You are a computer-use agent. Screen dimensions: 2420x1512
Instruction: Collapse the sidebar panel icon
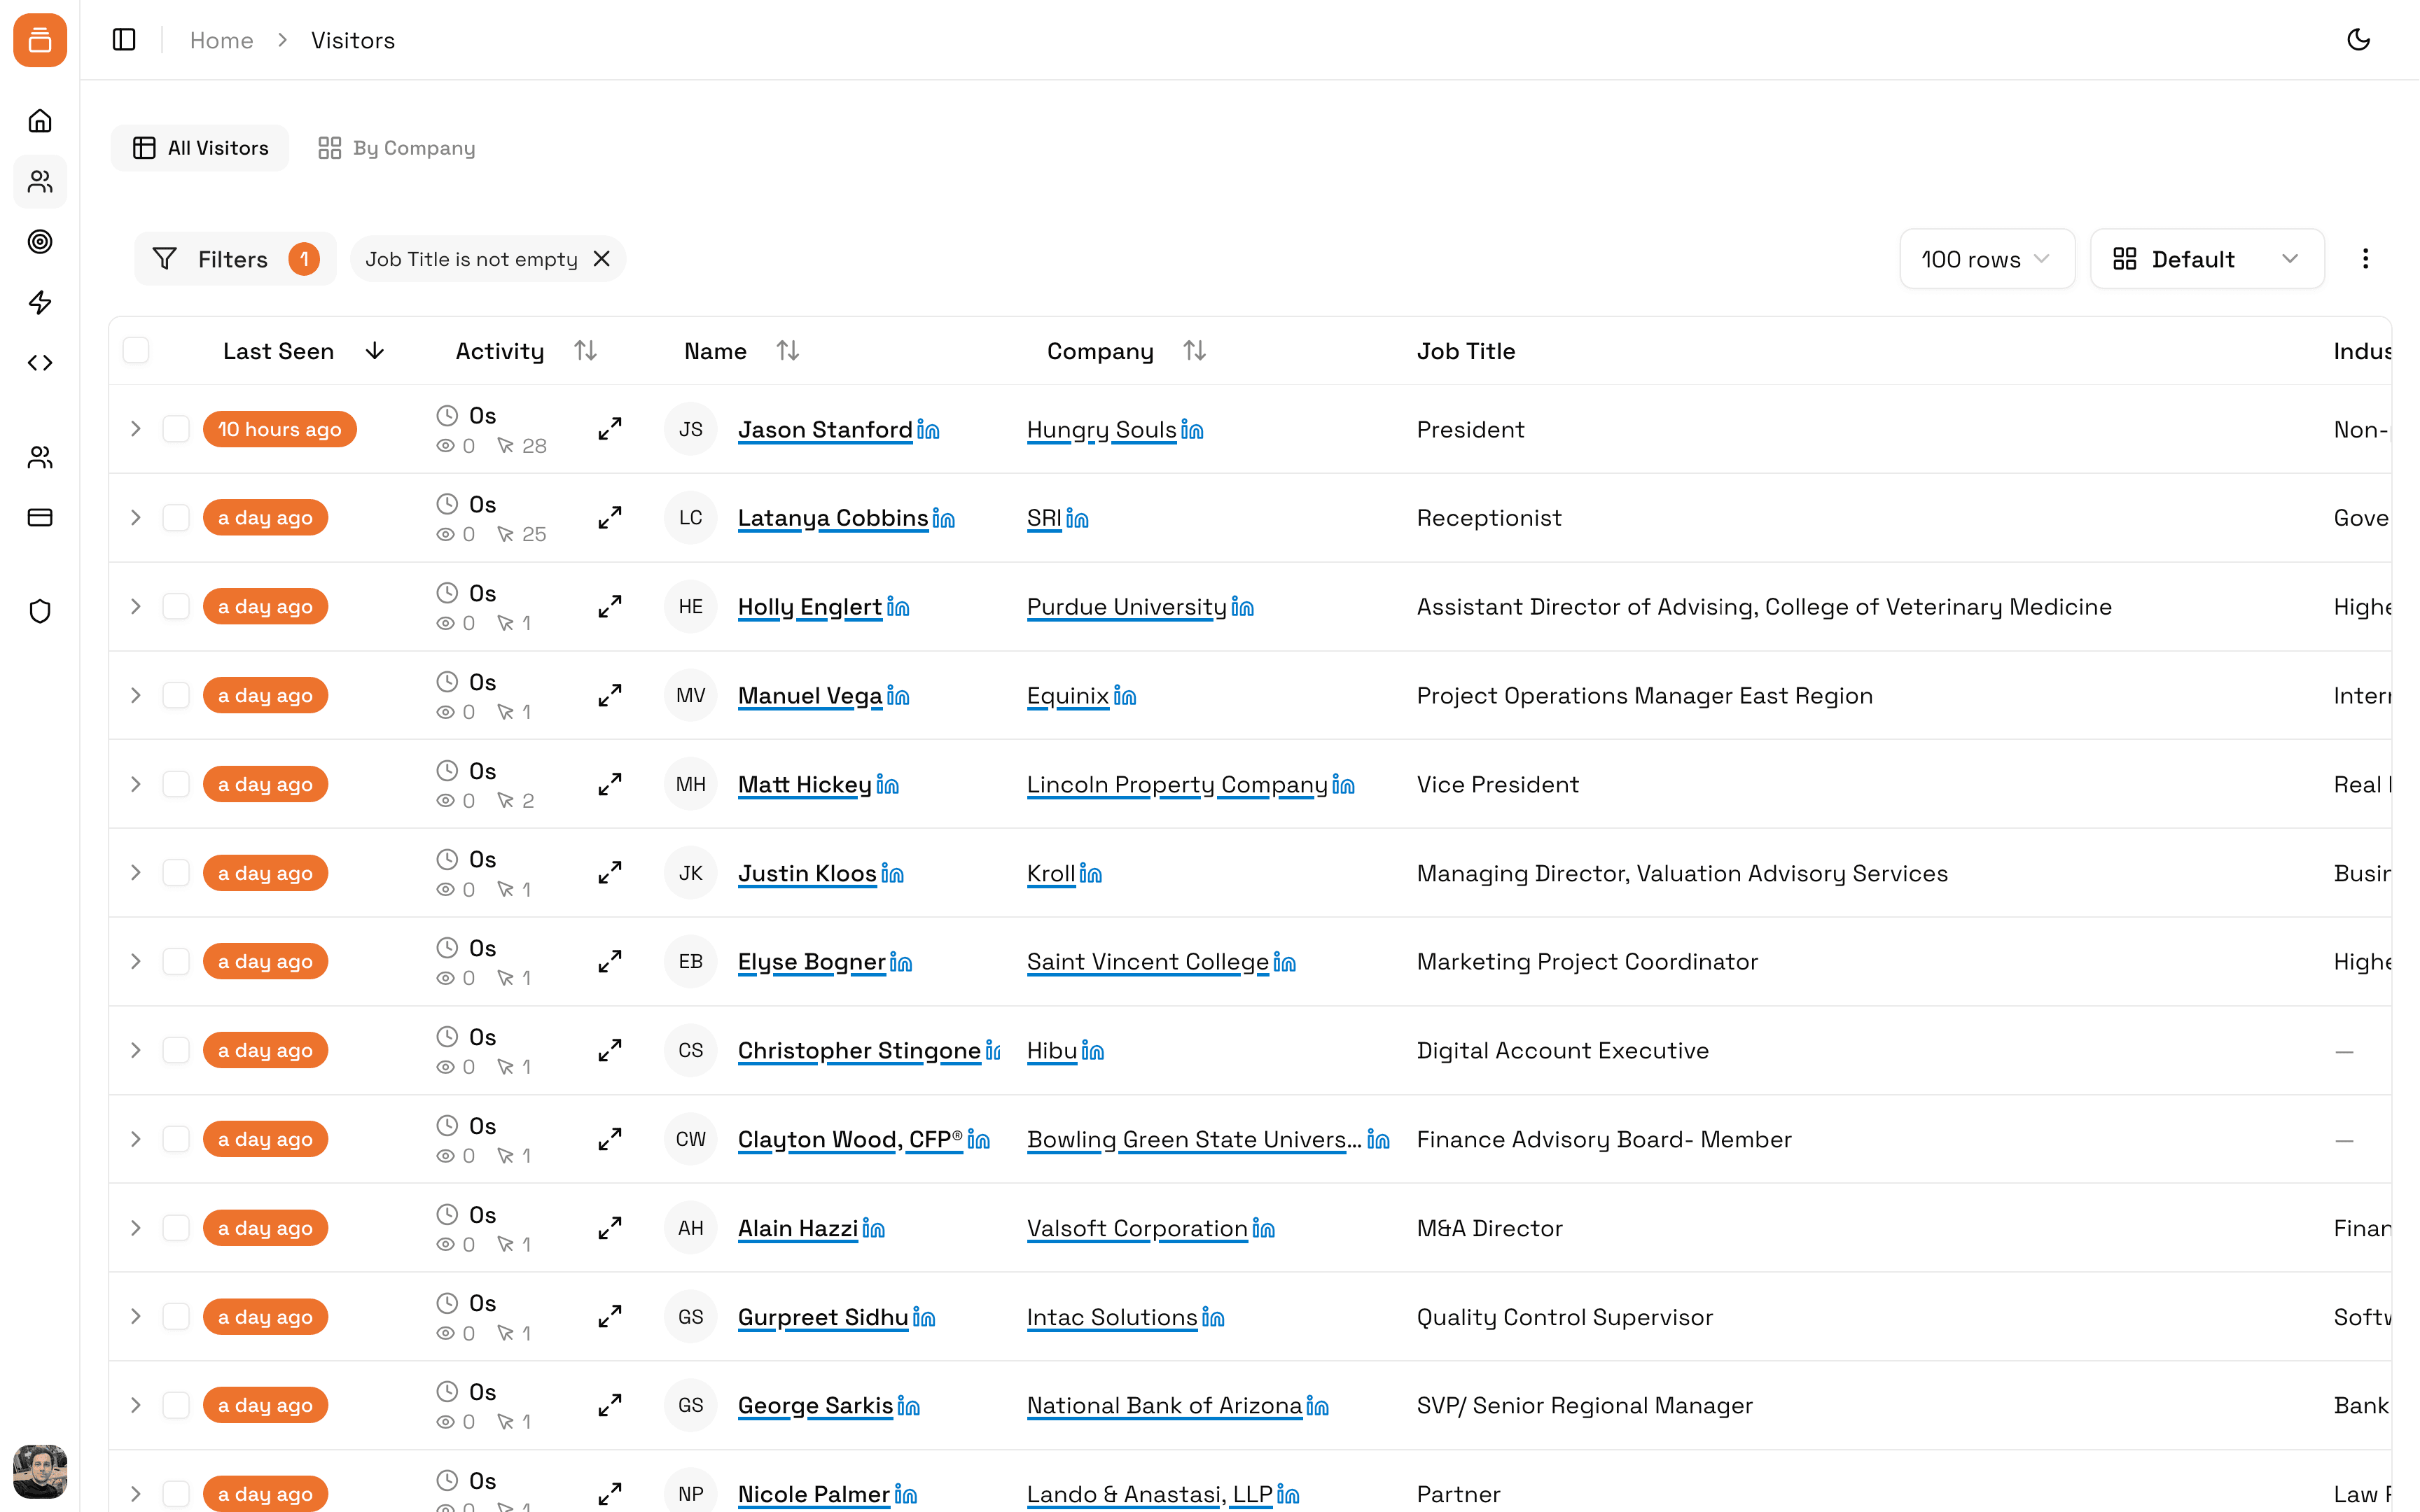click(124, 40)
